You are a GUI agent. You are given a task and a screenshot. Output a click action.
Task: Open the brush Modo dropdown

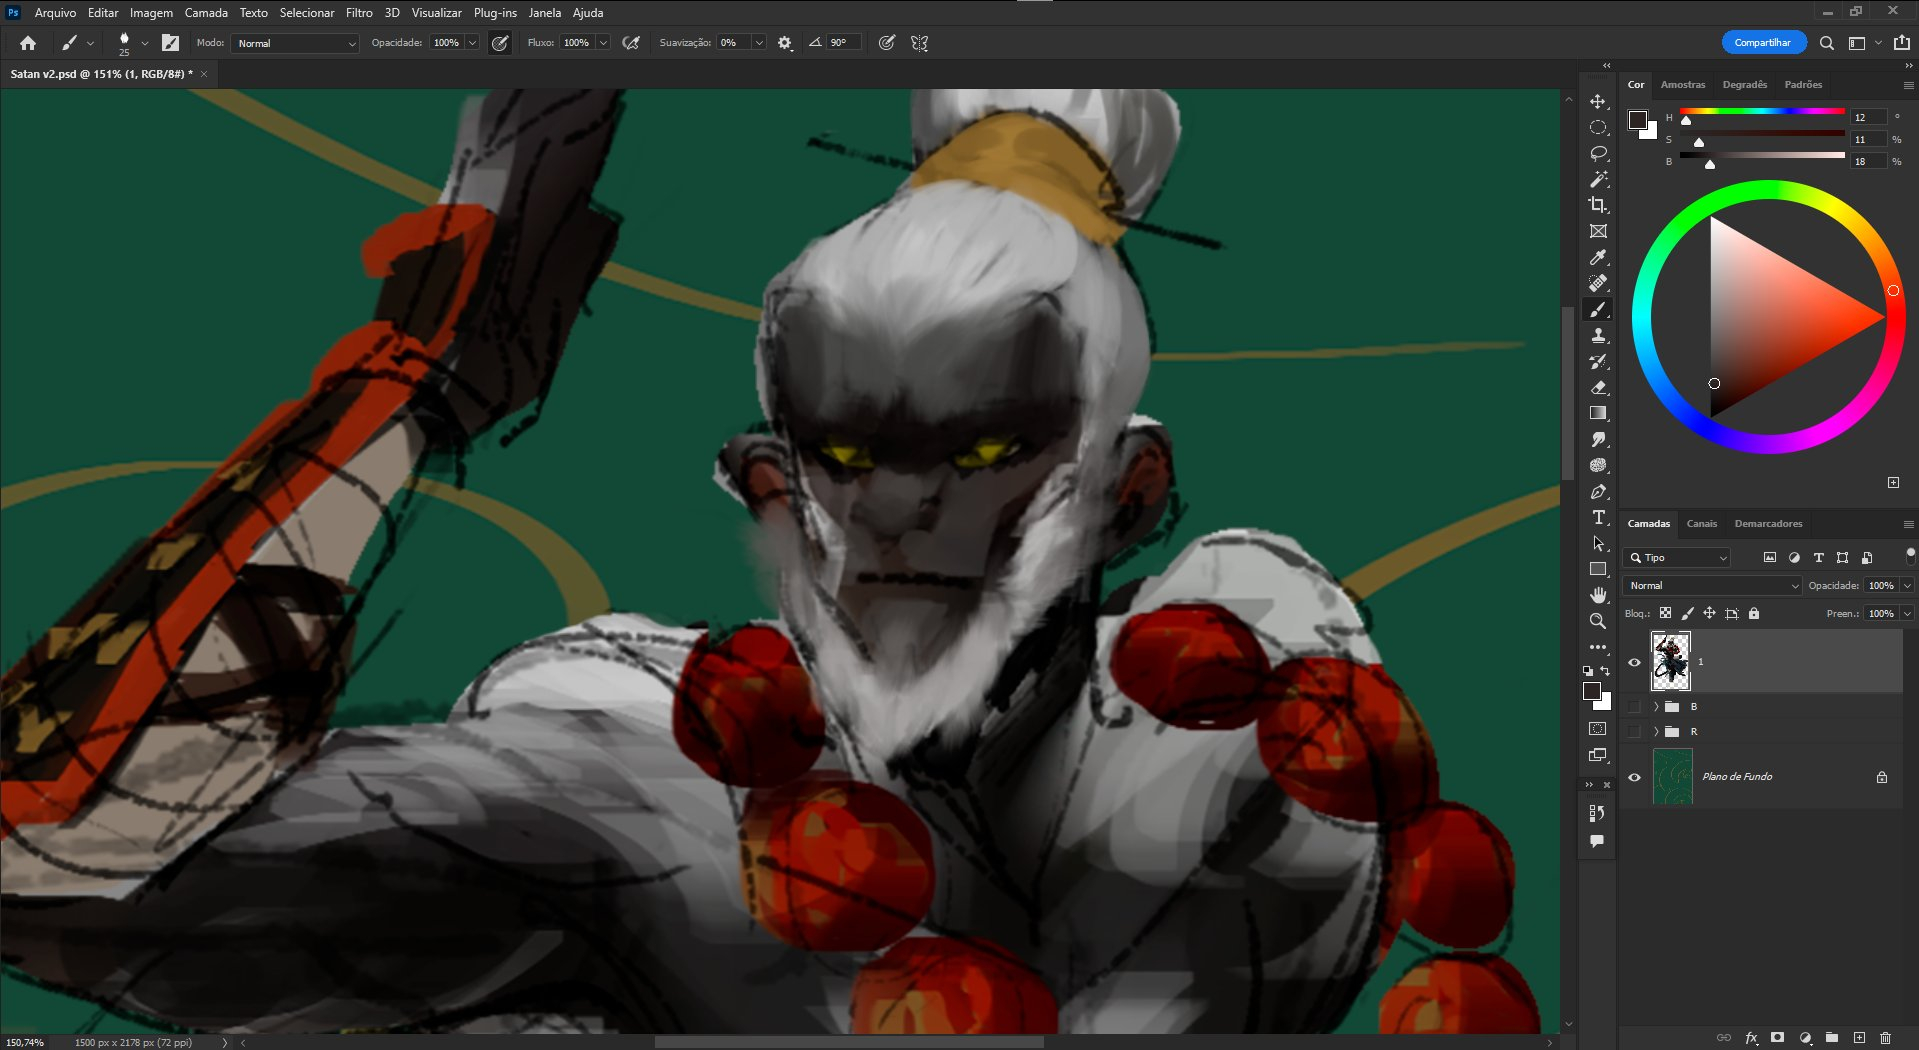point(295,43)
